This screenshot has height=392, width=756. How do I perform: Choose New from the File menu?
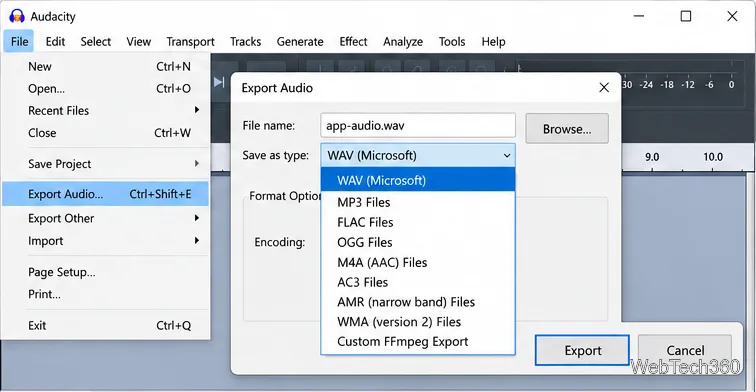coord(106,67)
